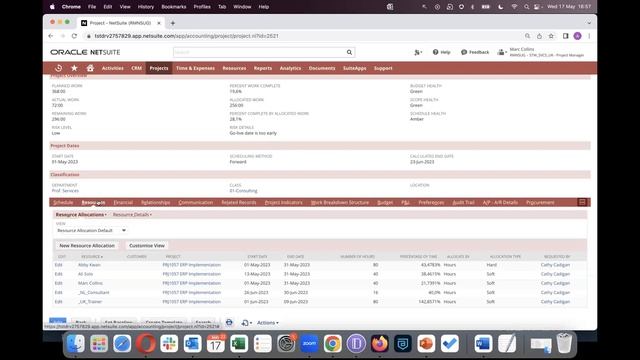Screen dimensions: 640x360
Task: Go back with Chrome back arrow
Action: click(x=51, y=36)
